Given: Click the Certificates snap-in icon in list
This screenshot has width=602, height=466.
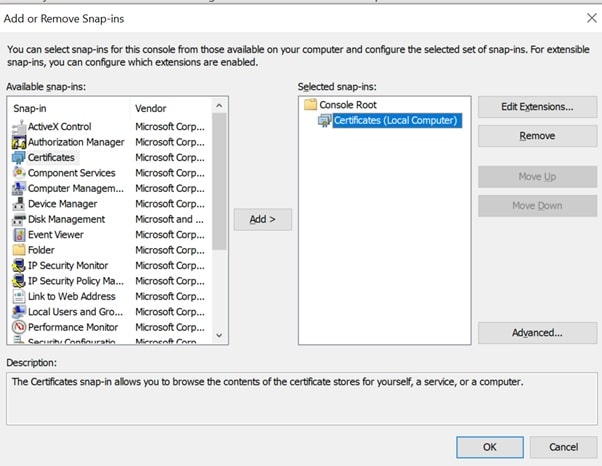Looking at the screenshot, I should coord(19,158).
